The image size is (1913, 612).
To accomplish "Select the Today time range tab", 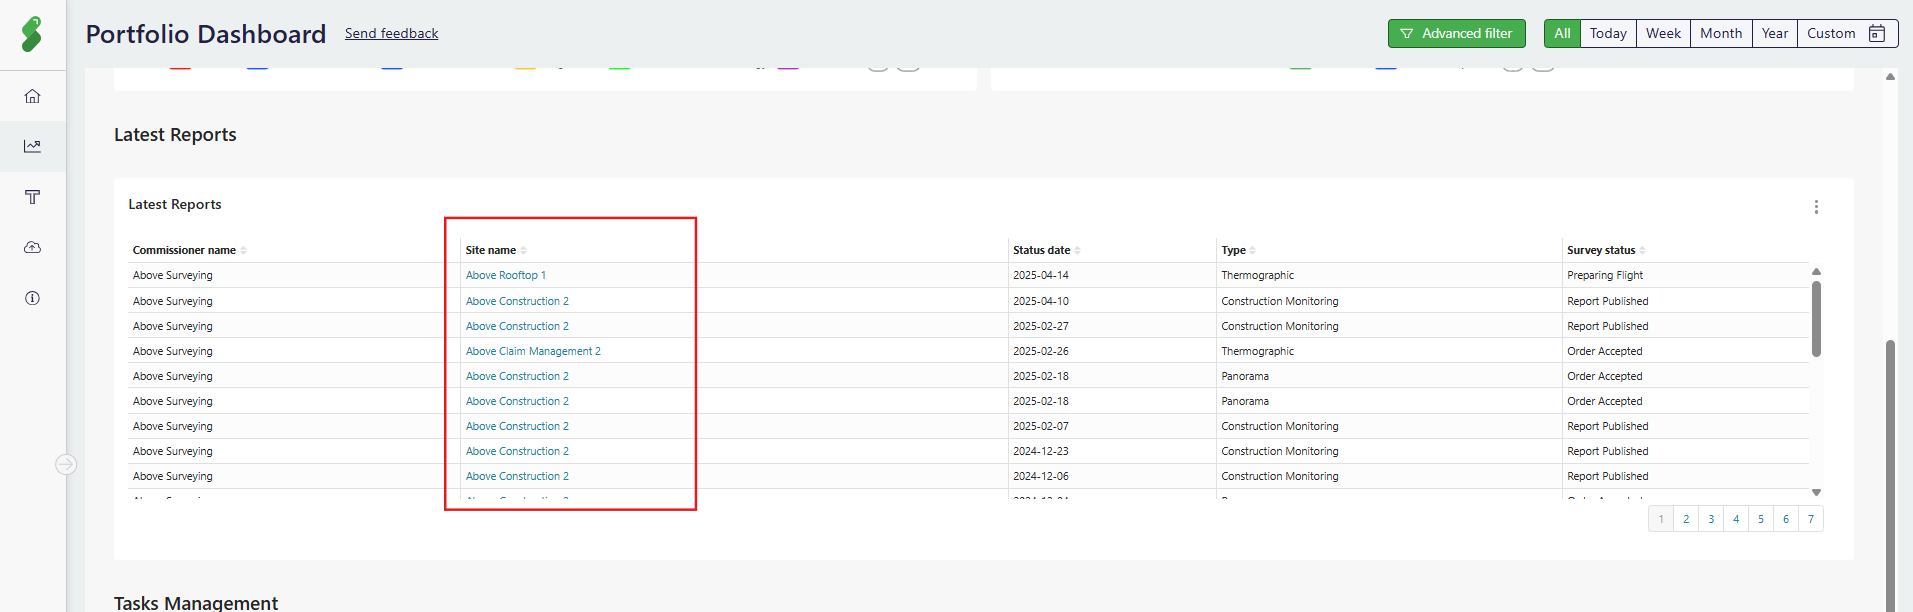I will point(1608,33).
